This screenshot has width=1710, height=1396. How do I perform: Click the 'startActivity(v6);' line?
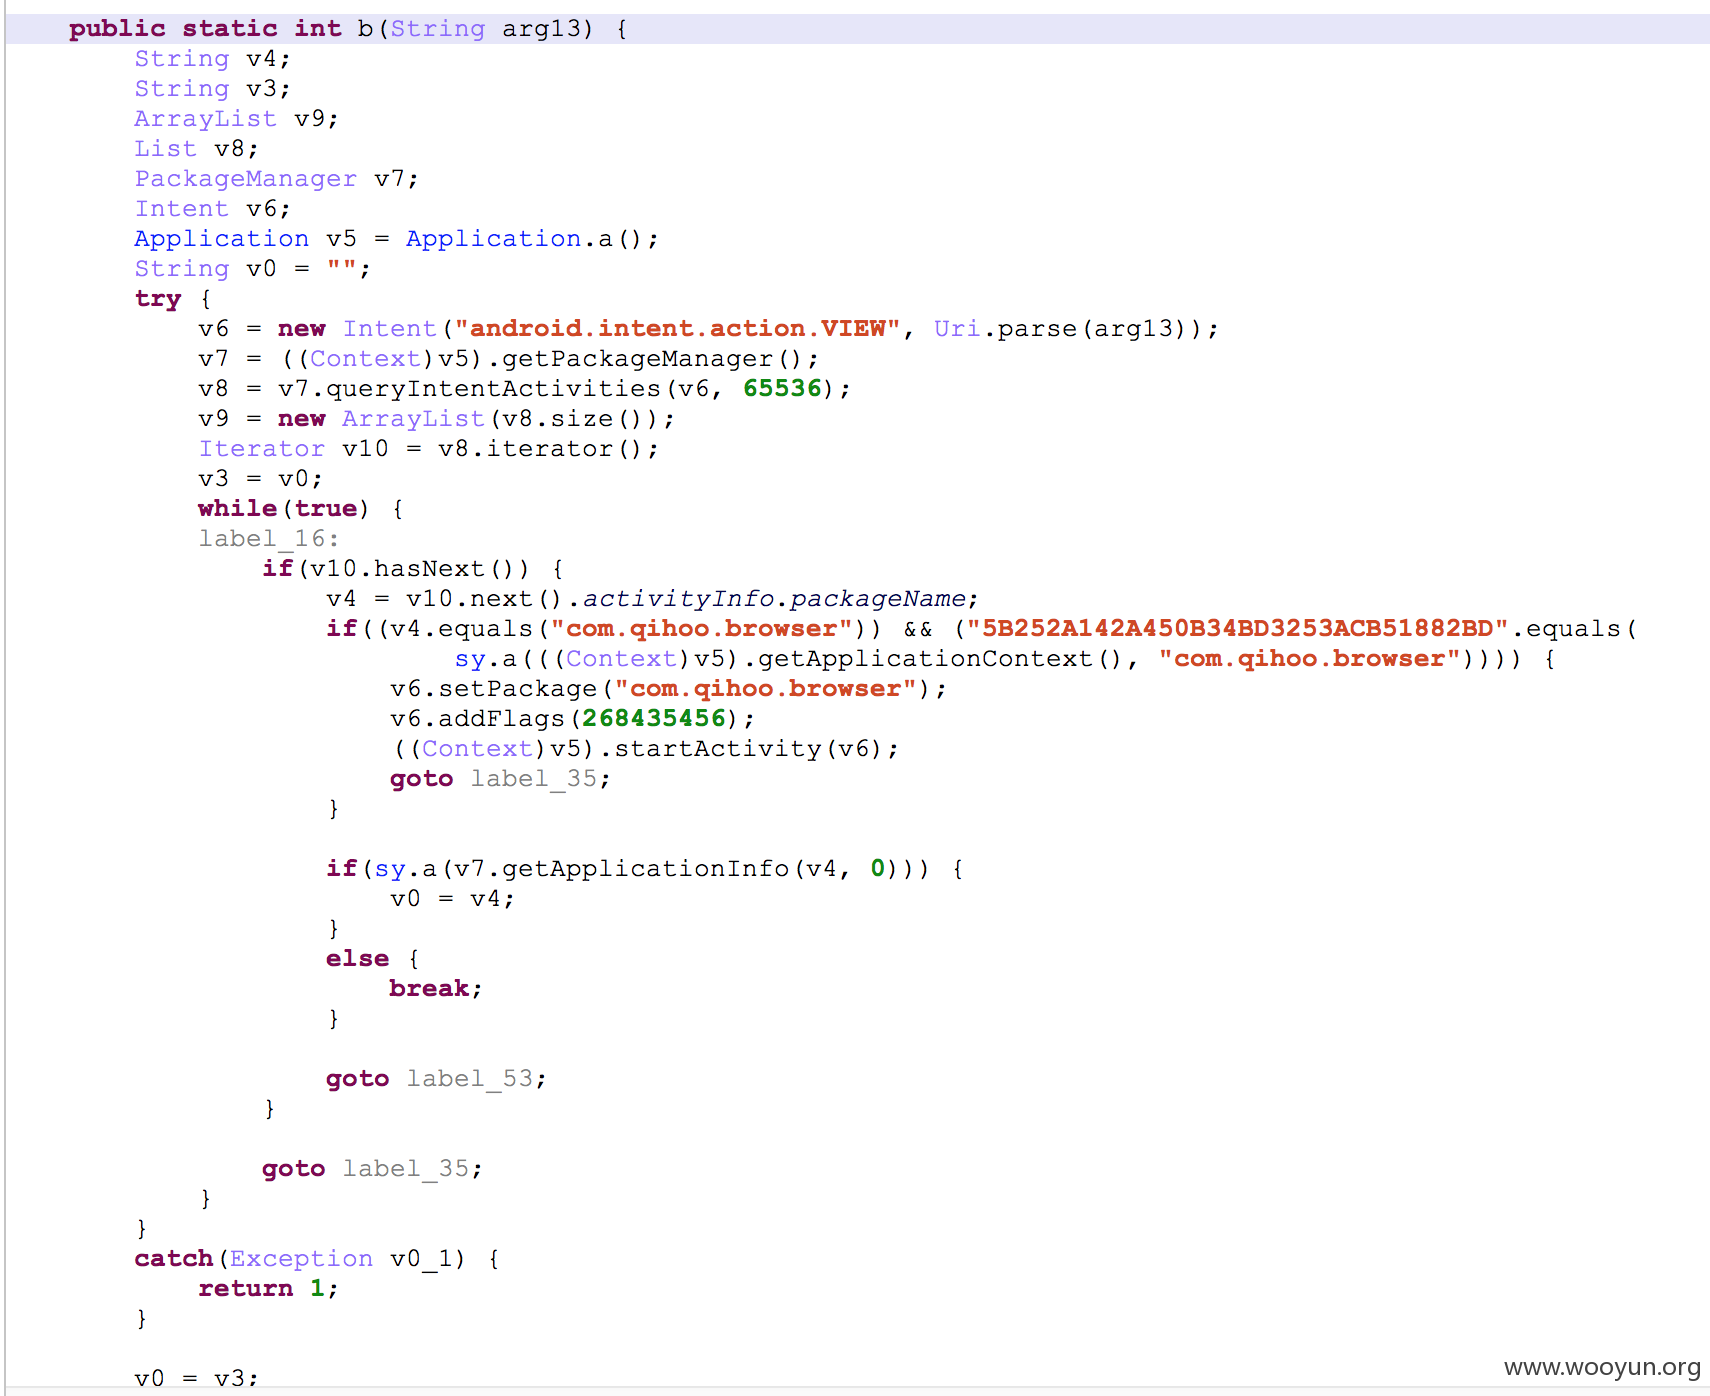644,749
